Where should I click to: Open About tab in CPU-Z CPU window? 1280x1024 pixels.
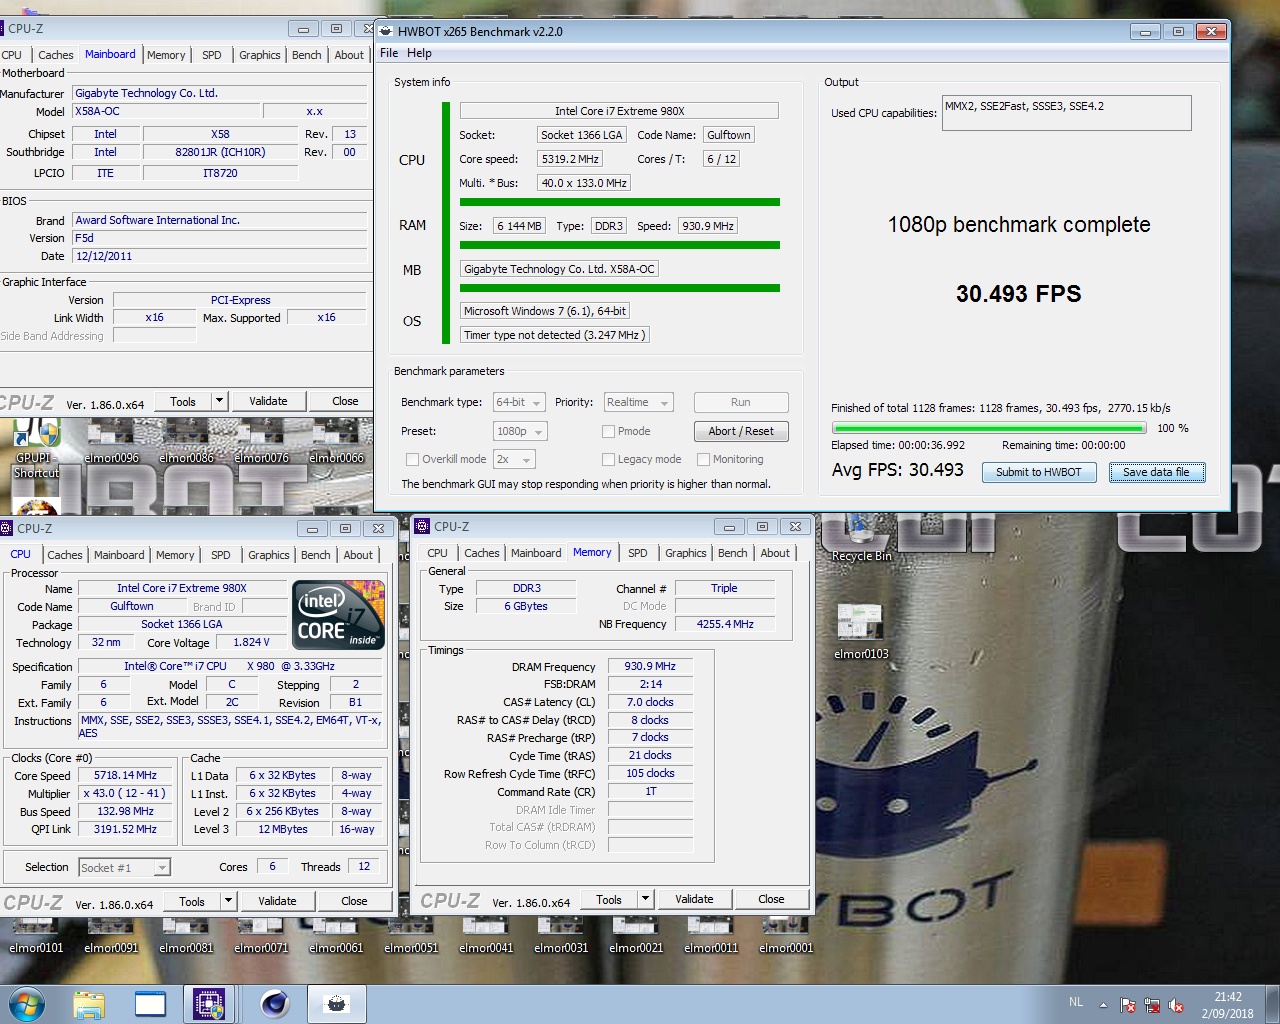coord(358,555)
